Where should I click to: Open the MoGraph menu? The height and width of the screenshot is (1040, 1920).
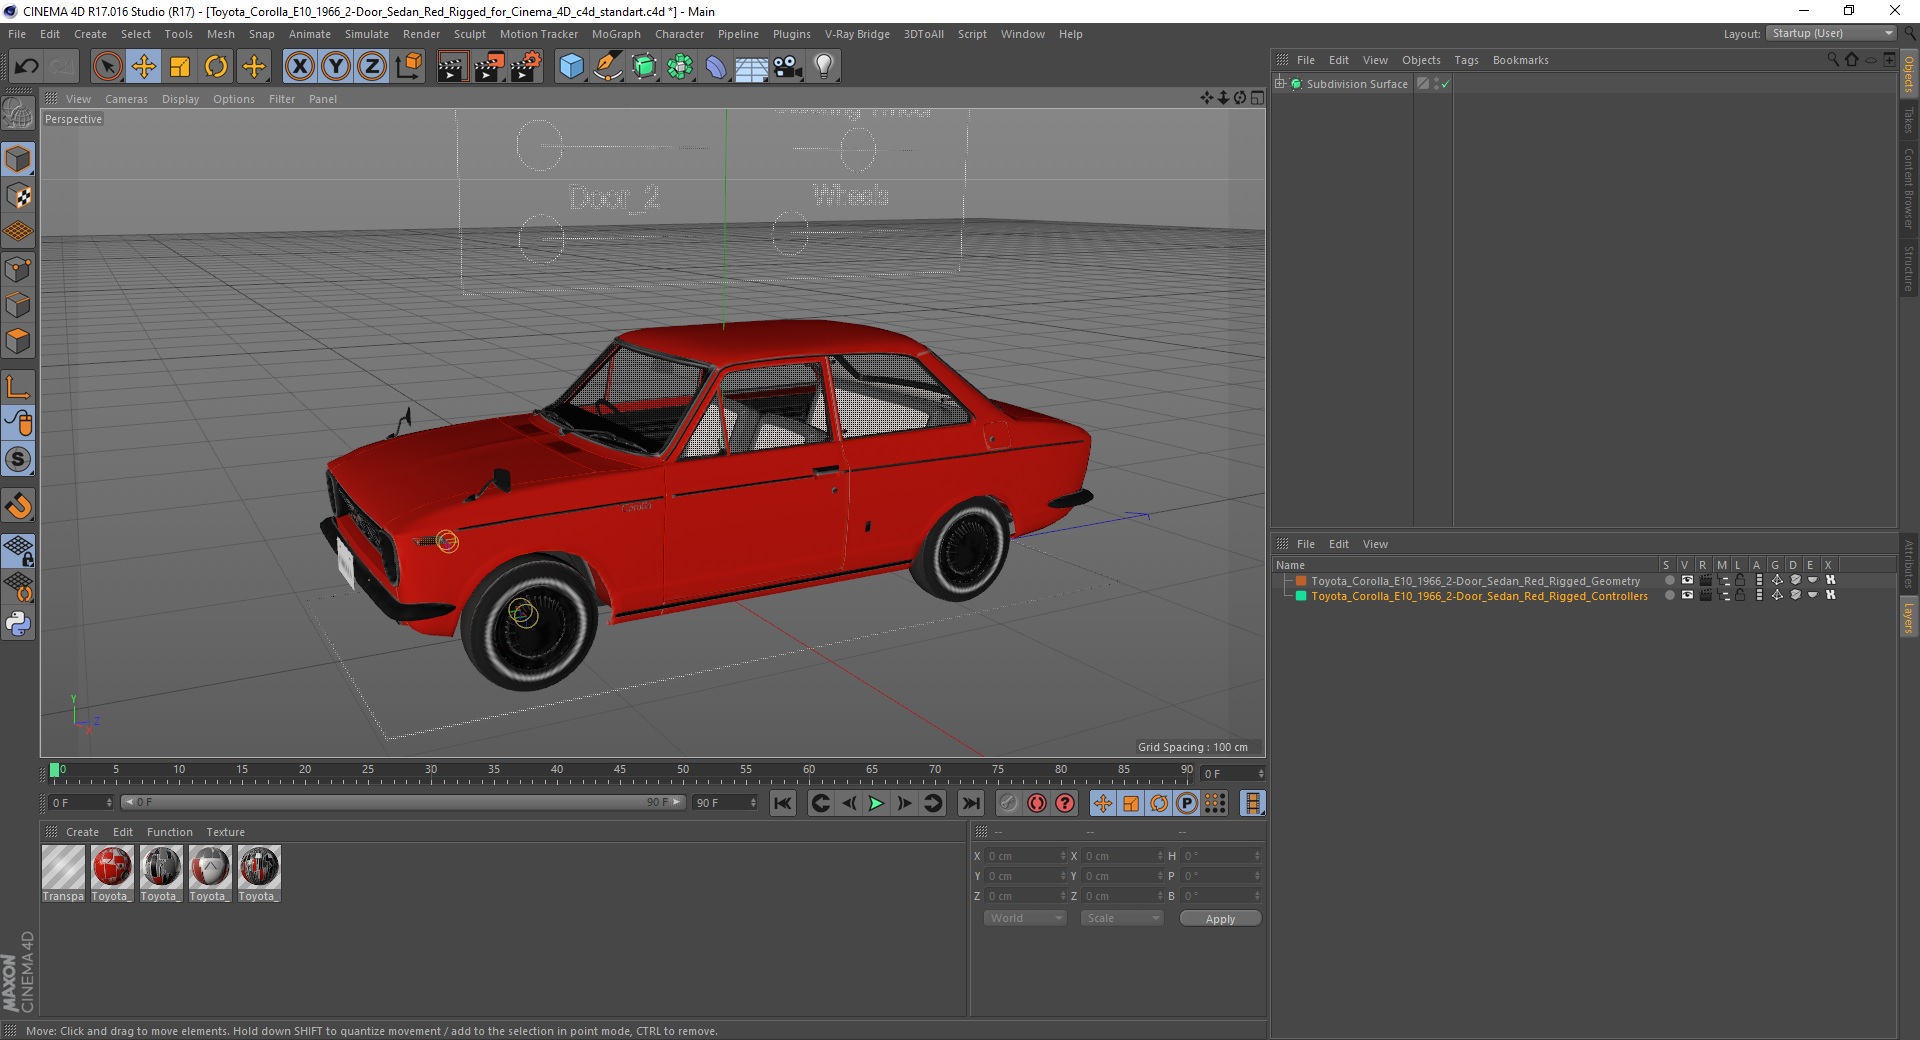(616, 34)
